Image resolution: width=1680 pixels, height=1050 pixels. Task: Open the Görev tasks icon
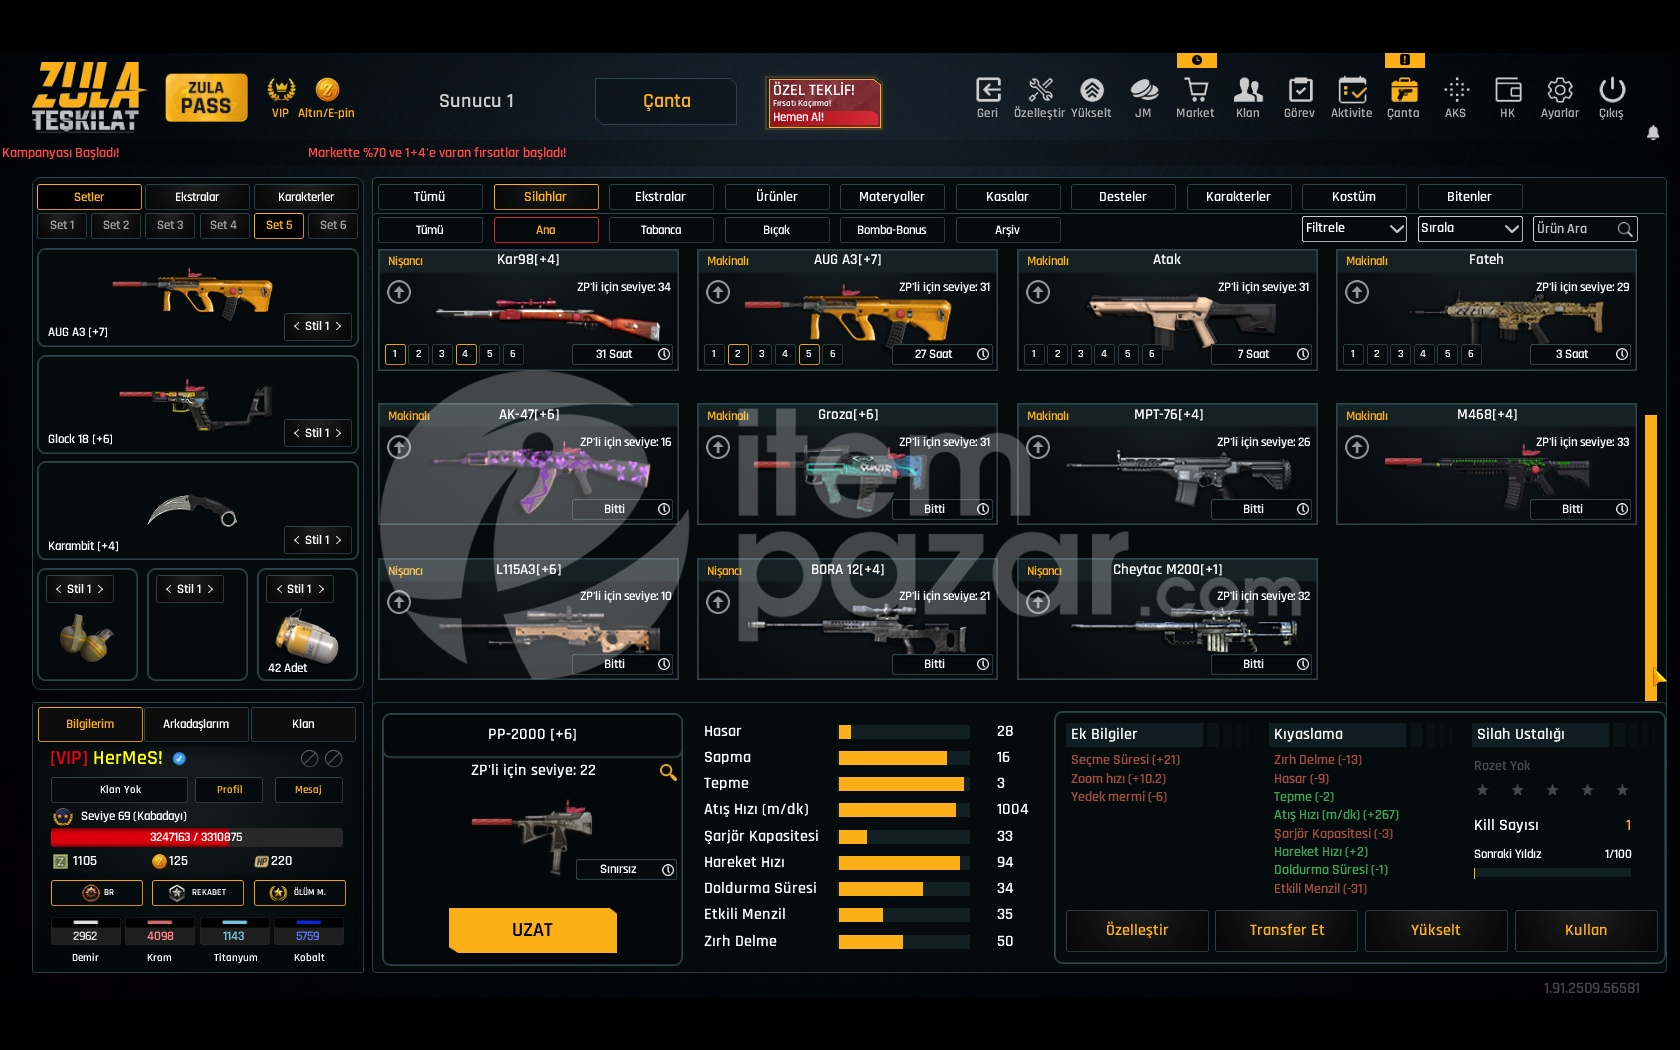point(1300,90)
